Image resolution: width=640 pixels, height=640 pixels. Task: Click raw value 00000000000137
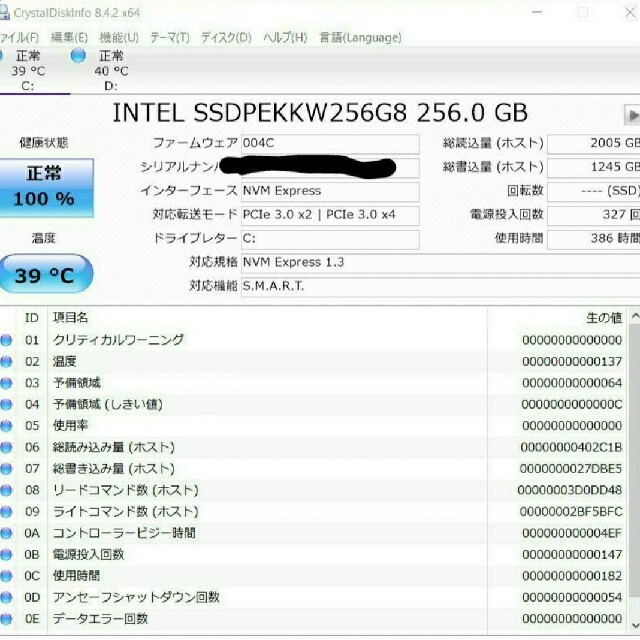572,362
